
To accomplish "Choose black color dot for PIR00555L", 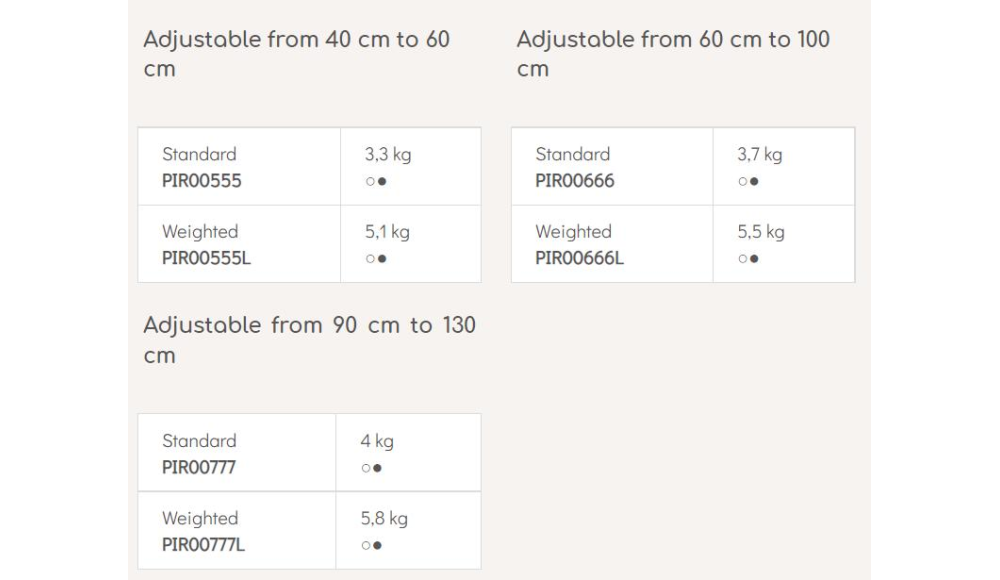I will click(382, 258).
